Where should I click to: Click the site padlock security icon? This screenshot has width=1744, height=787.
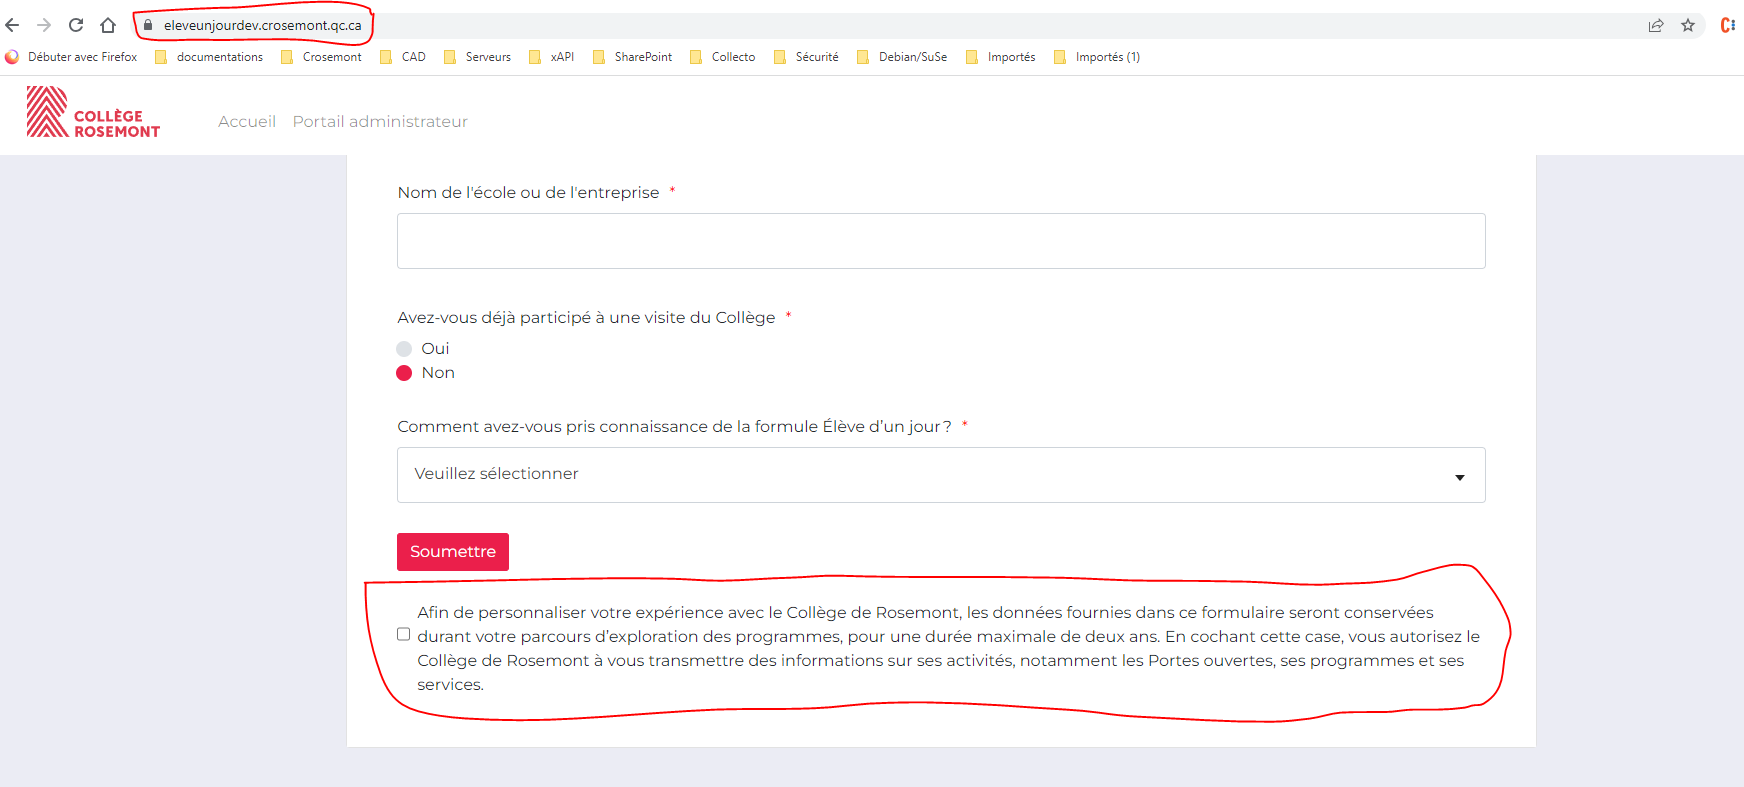[148, 25]
